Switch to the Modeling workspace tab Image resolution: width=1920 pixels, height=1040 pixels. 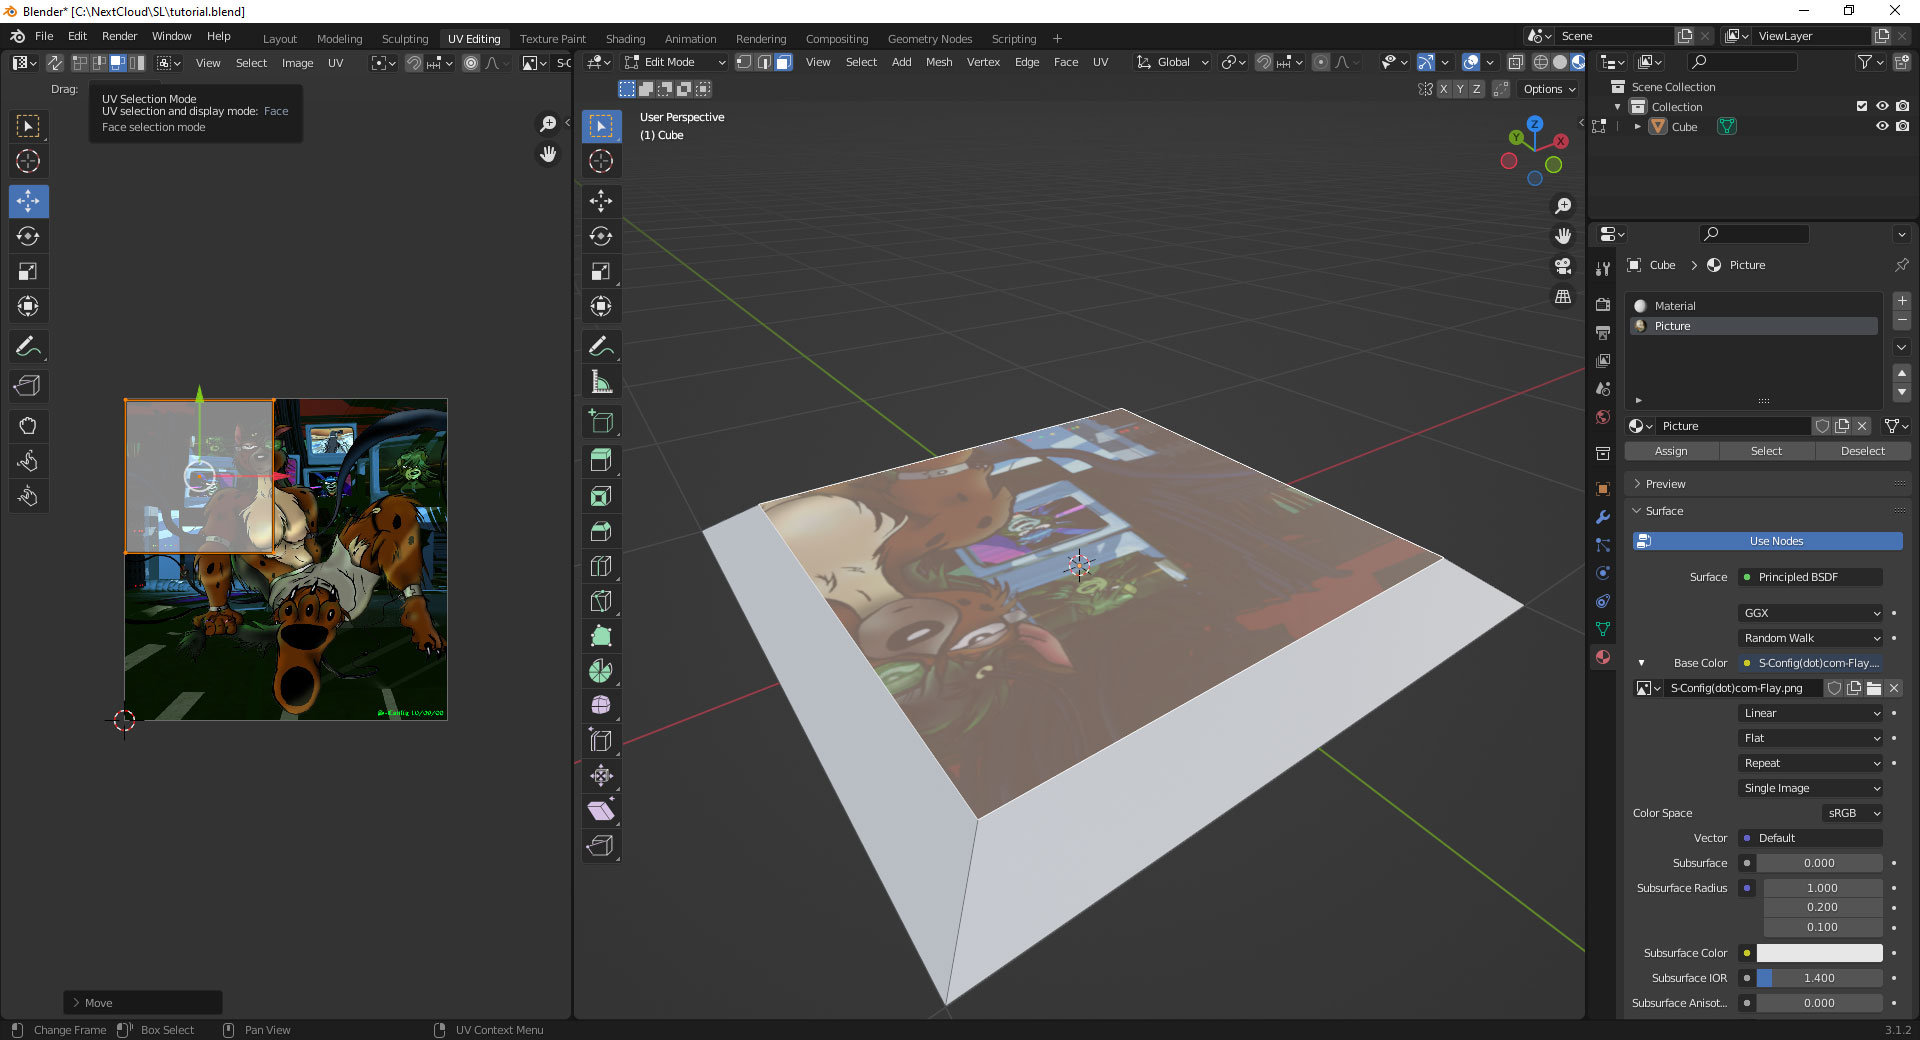pos(339,39)
